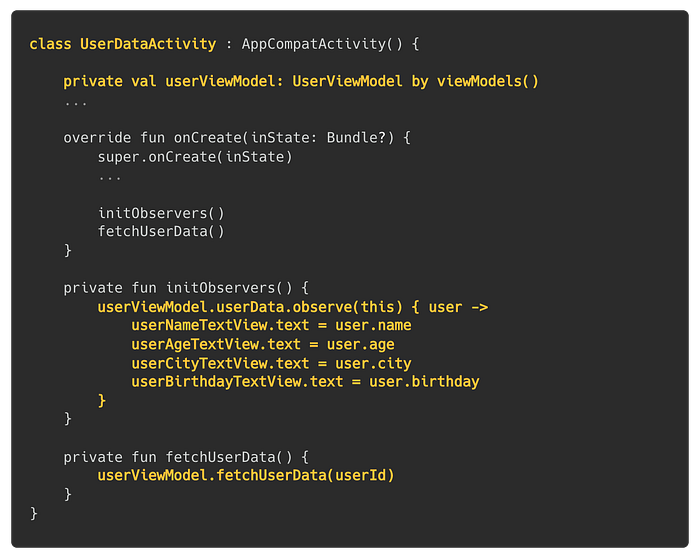Viewport: 700px width, 558px height.
Task: Click the "super.onCreate(inState)" call
Action: coord(195,157)
